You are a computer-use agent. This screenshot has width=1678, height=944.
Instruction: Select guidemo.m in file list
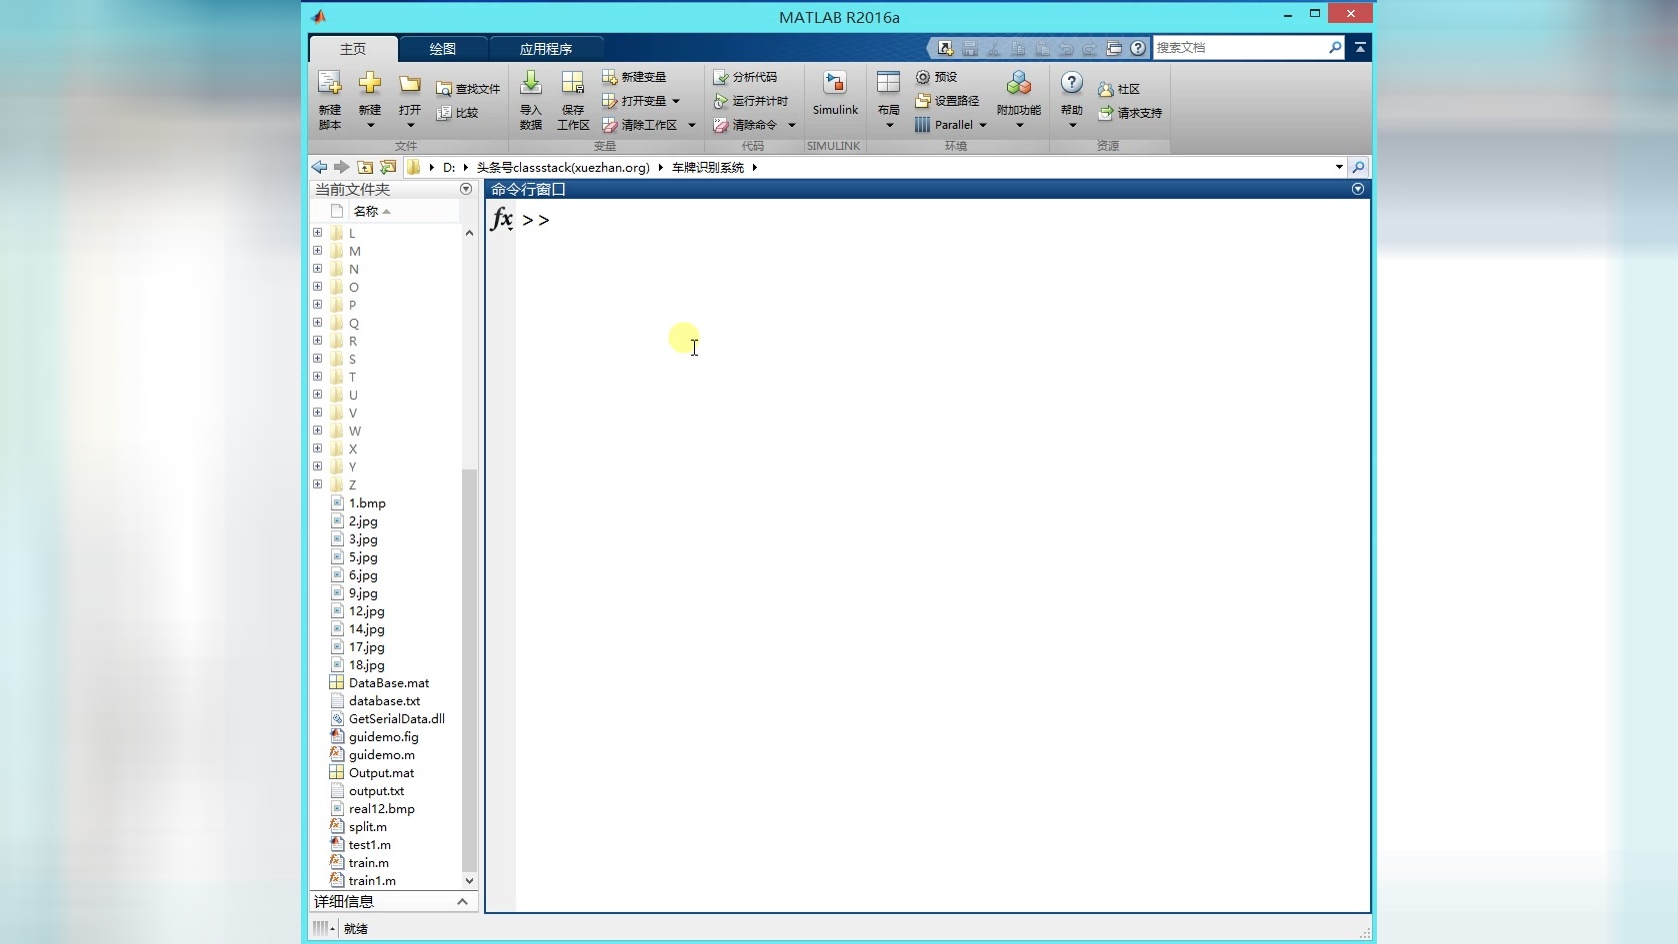pyautogui.click(x=382, y=755)
